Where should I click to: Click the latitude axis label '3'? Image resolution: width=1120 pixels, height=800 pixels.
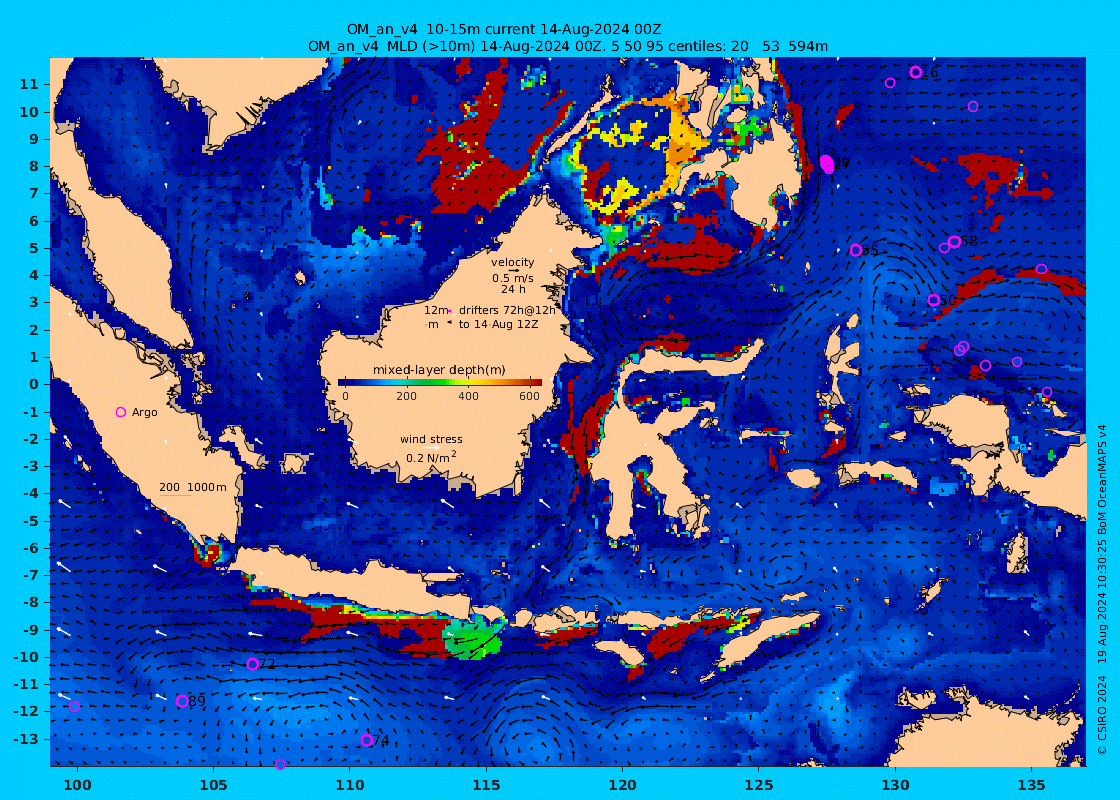(x=33, y=302)
